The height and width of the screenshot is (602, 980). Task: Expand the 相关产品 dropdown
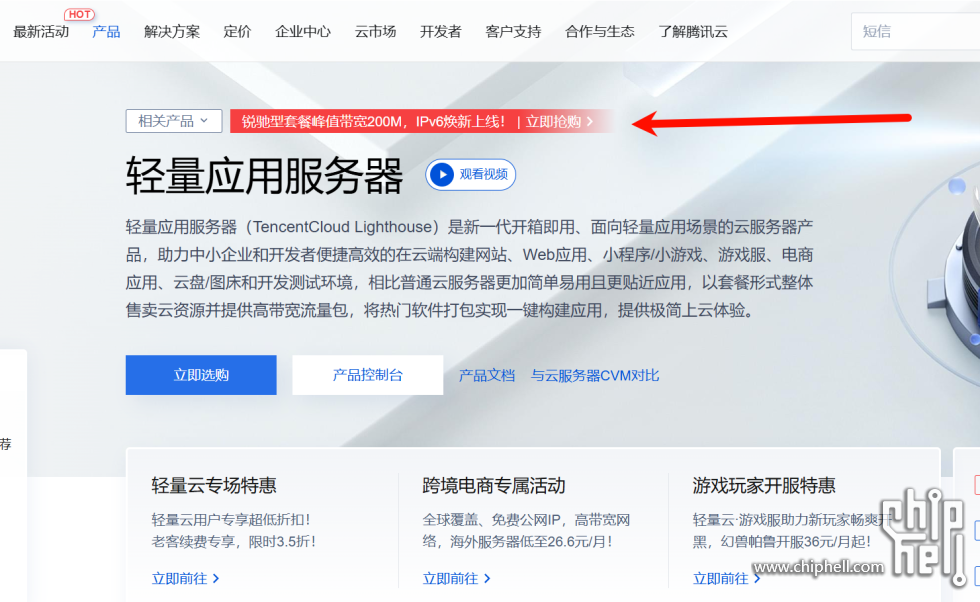(174, 121)
